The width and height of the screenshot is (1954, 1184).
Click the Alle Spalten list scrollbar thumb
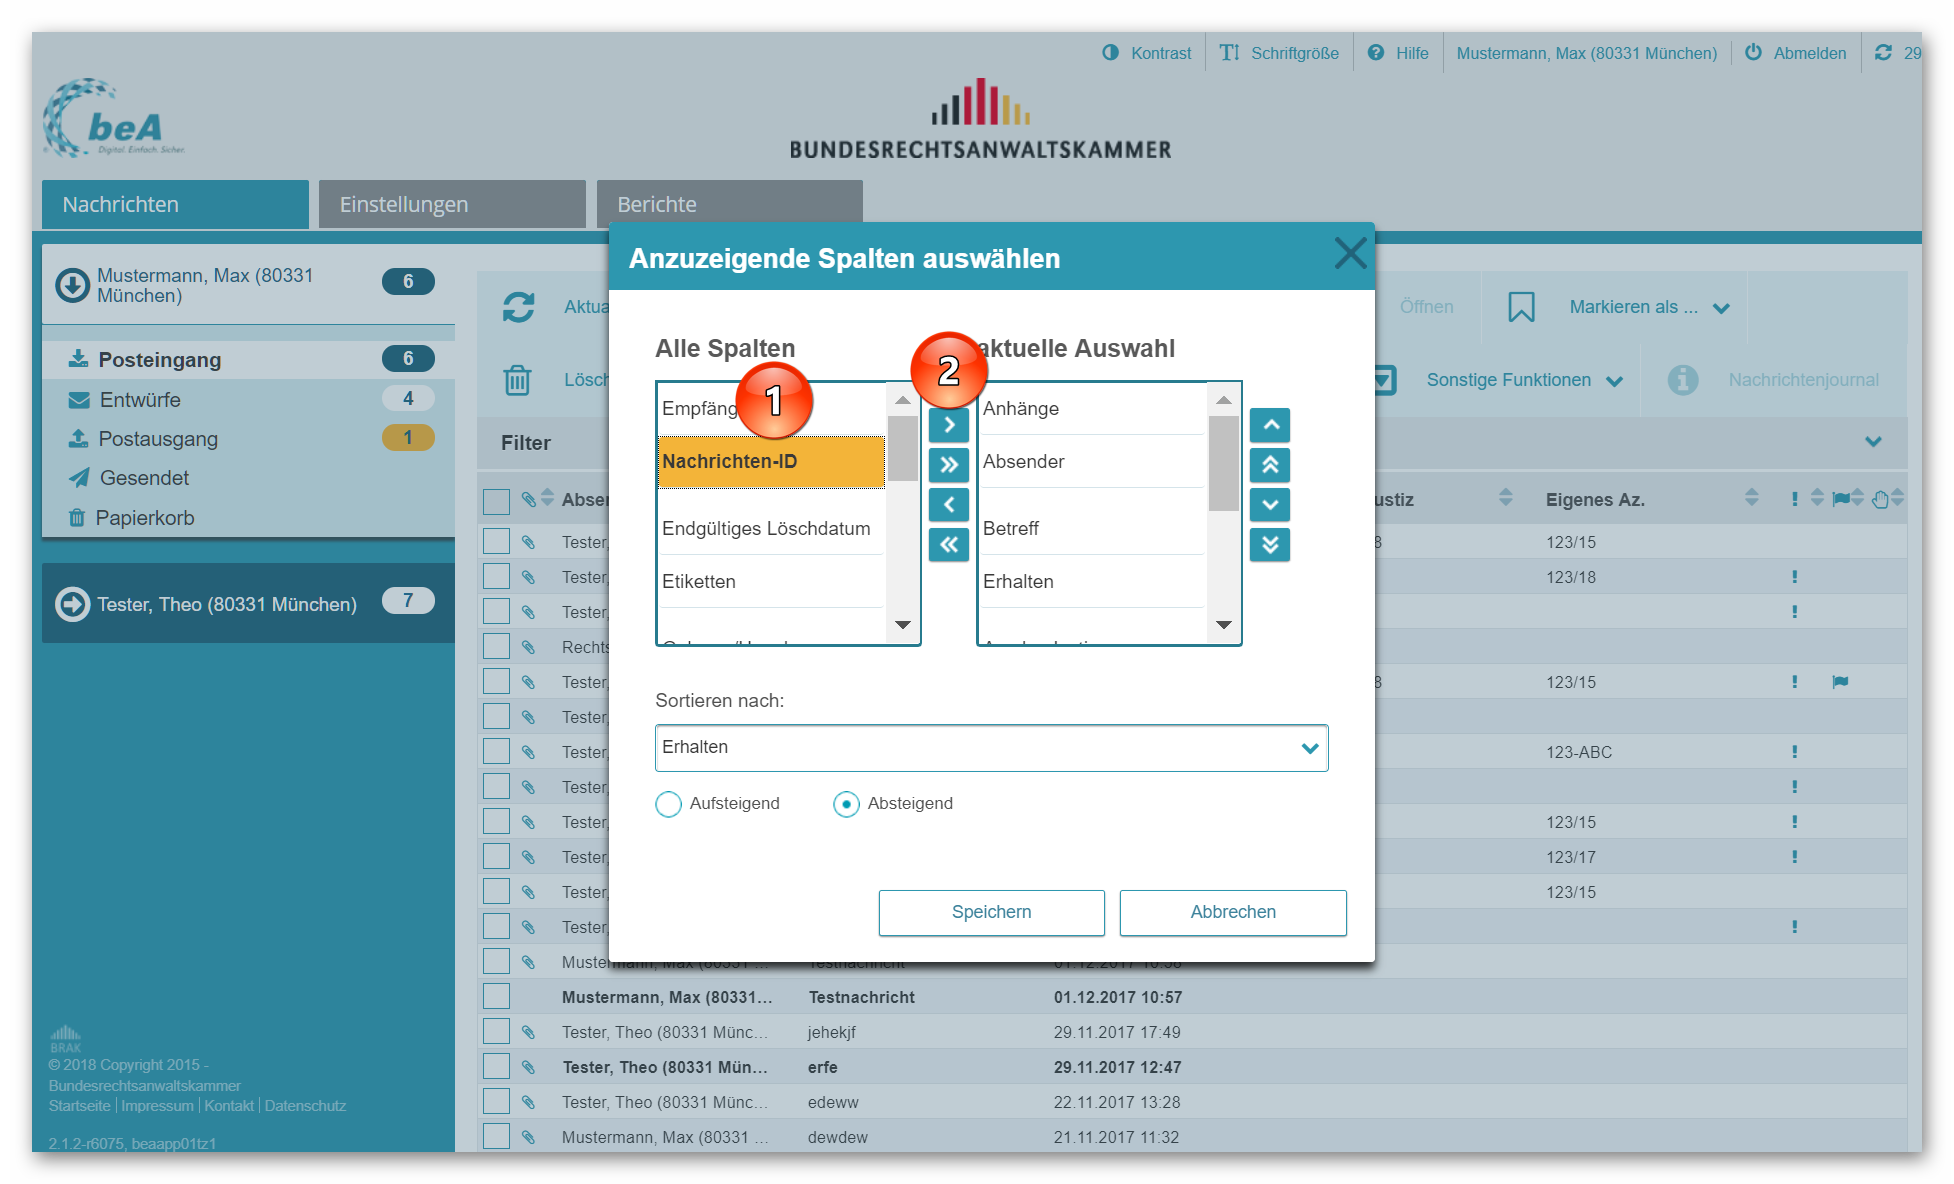click(903, 449)
